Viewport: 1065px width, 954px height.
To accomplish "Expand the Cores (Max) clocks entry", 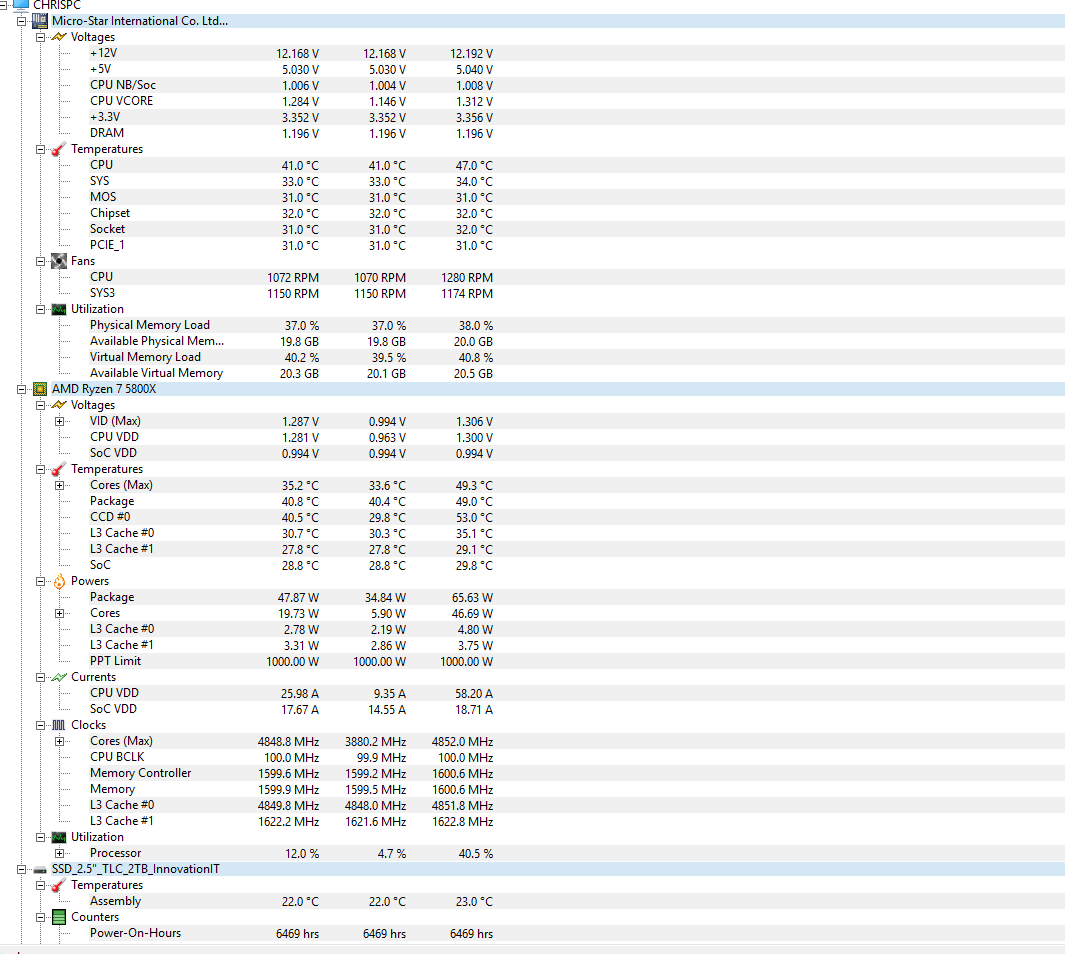I will click(x=59, y=741).
